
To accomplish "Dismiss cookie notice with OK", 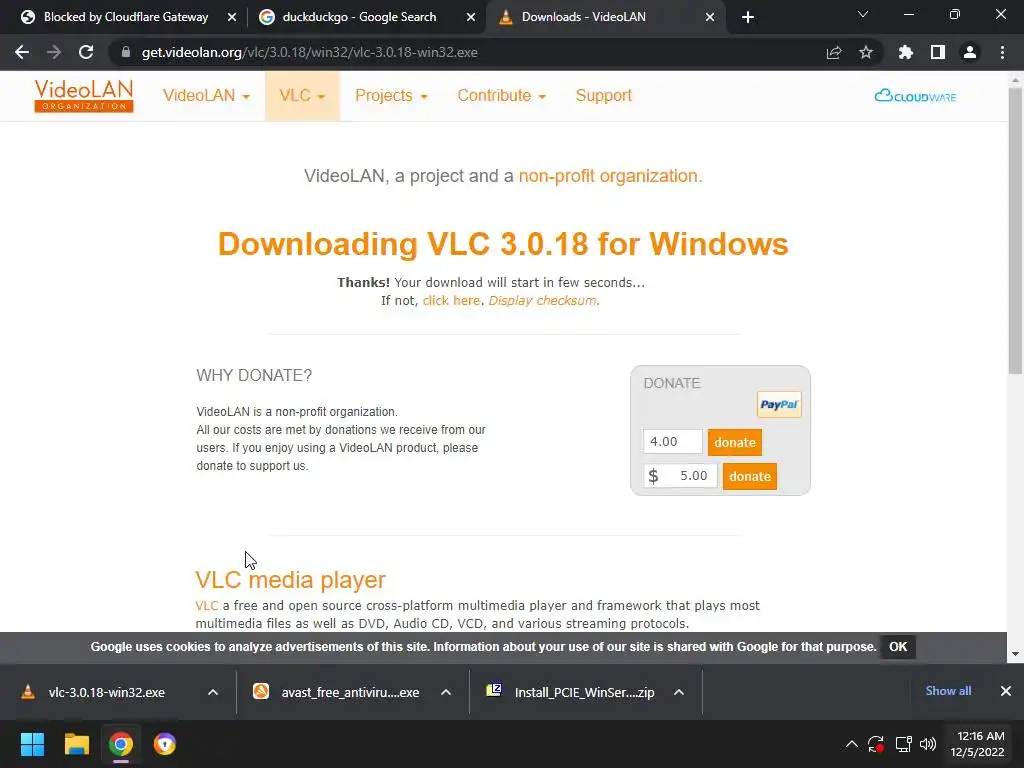I will coord(898,647).
